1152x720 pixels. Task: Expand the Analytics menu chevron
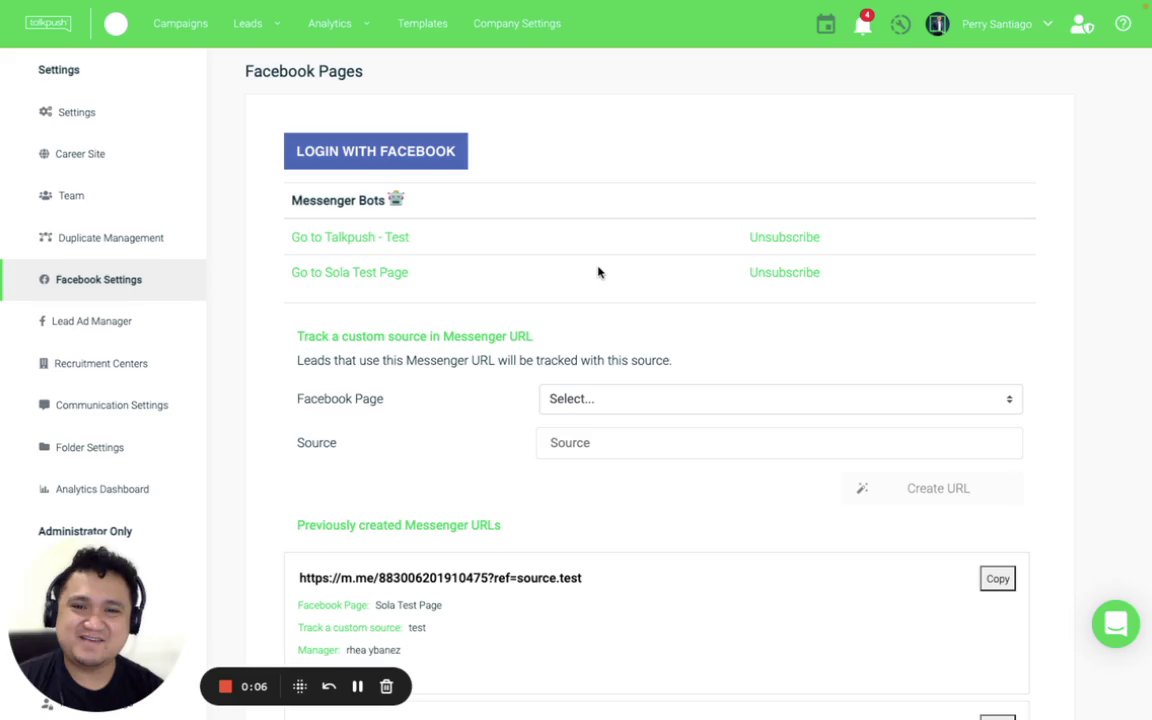tap(367, 24)
